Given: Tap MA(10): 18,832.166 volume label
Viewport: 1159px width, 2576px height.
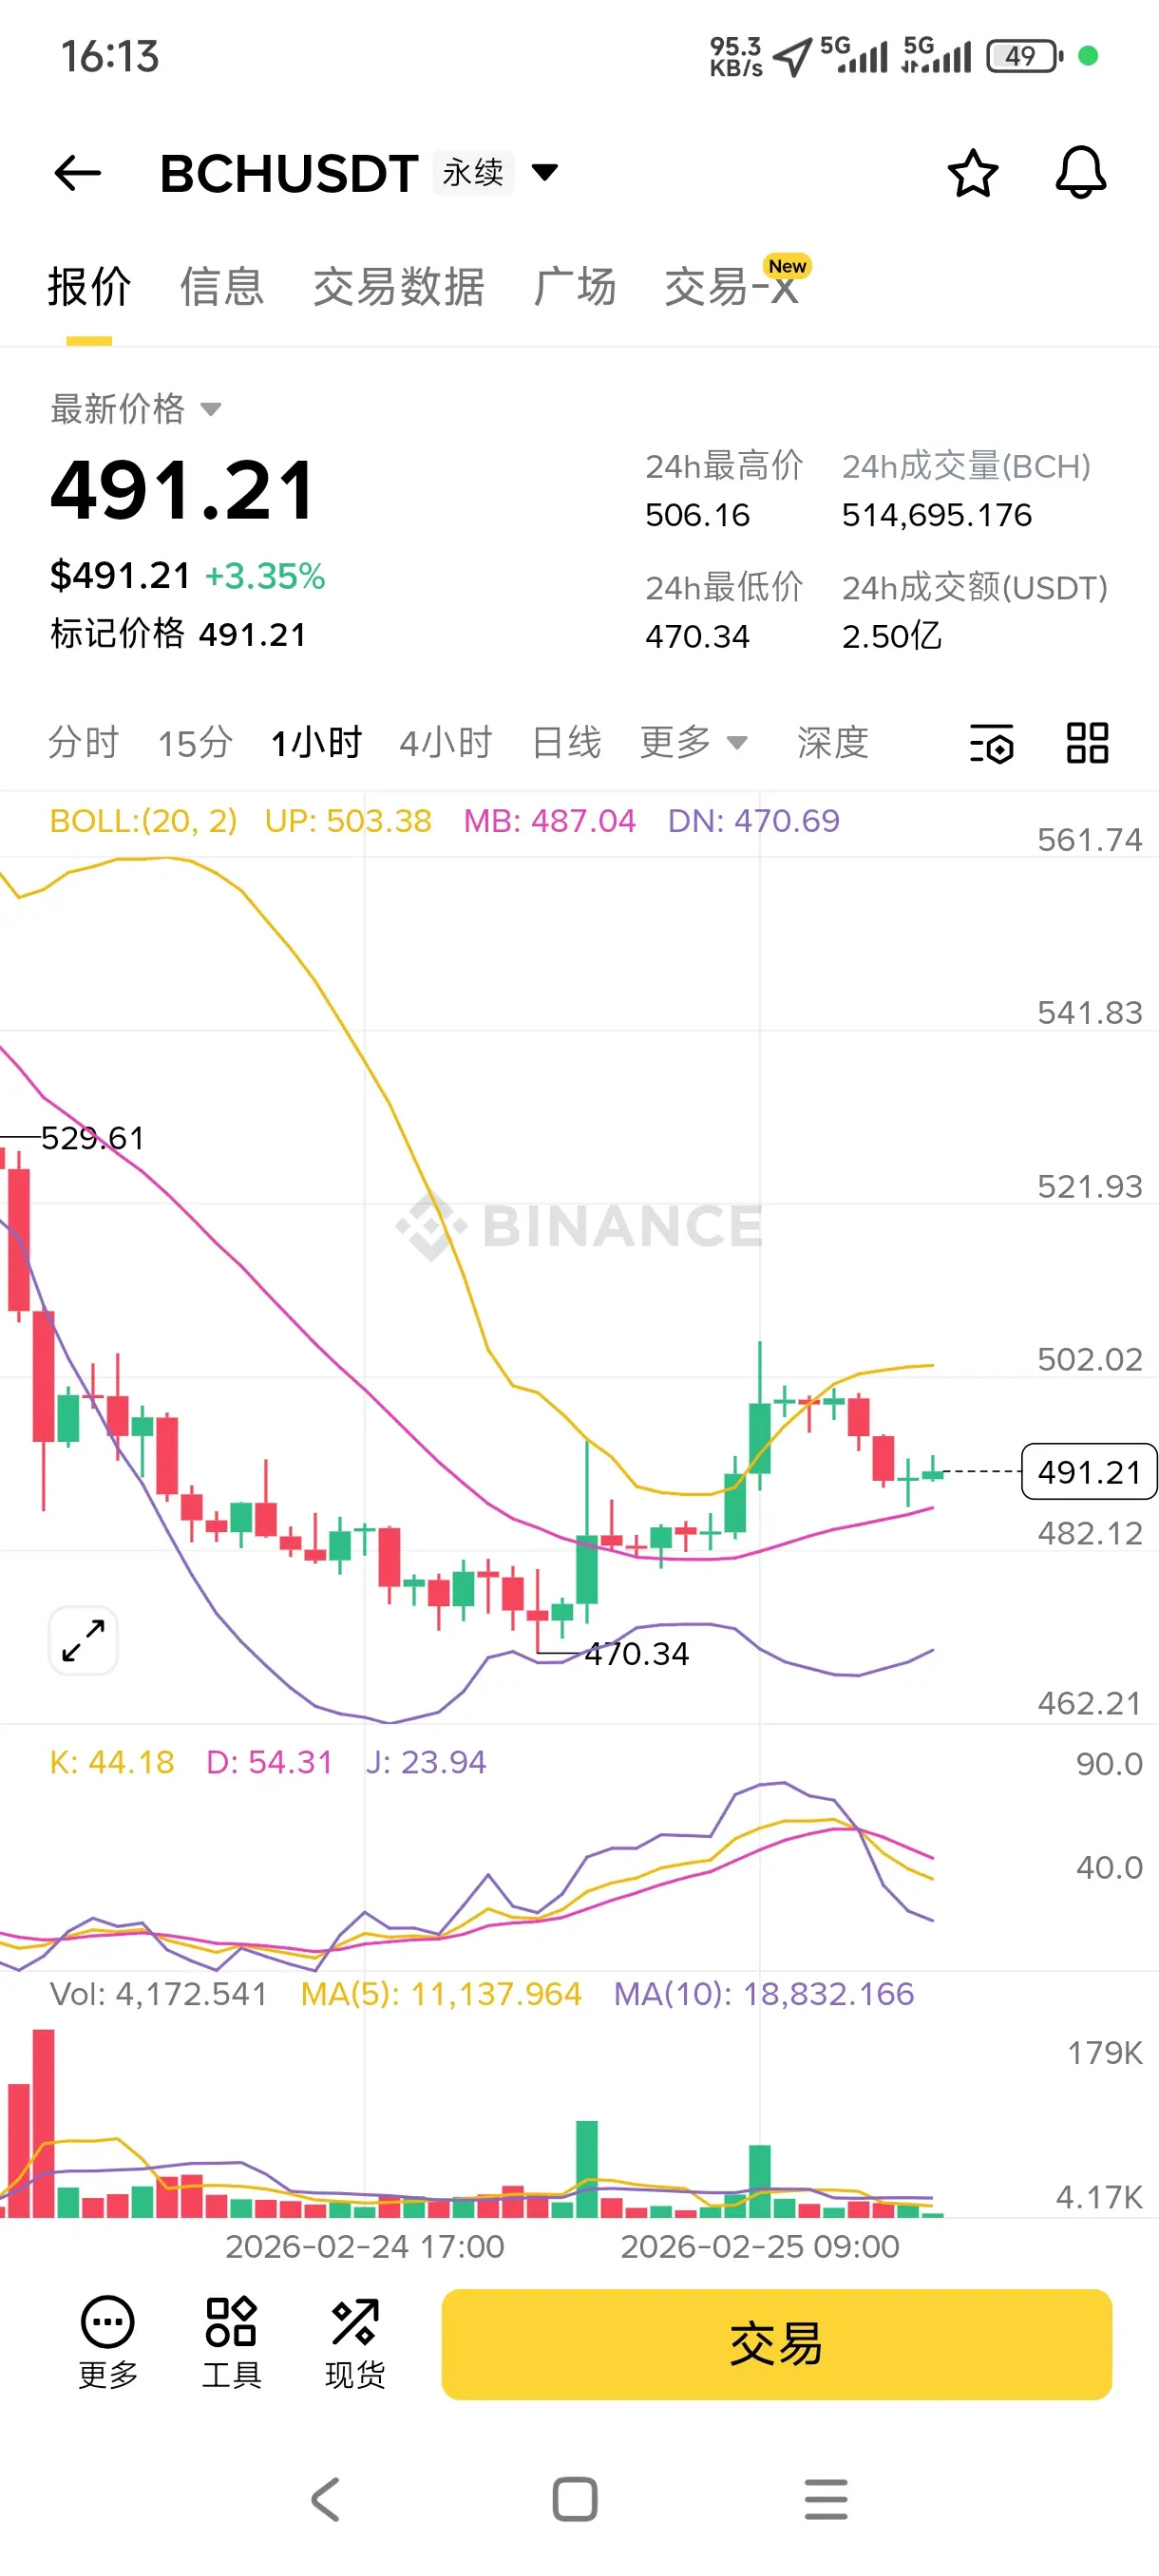Looking at the screenshot, I should (x=764, y=1994).
